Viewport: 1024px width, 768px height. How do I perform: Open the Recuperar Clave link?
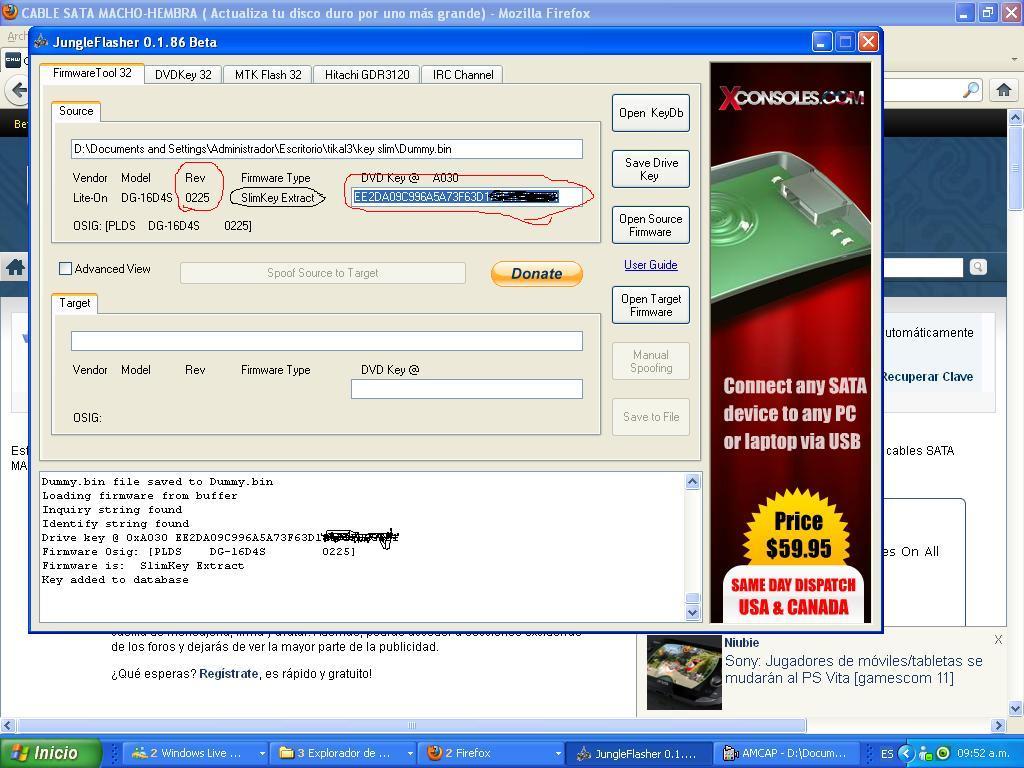[x=927, y=377]
